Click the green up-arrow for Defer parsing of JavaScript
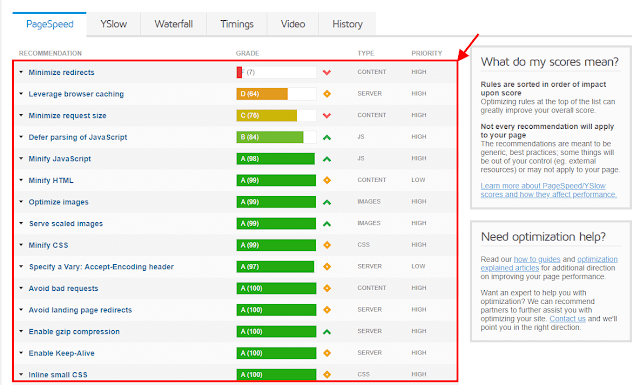Viewport: 640px width, 385px height. [x=327, y=138]
